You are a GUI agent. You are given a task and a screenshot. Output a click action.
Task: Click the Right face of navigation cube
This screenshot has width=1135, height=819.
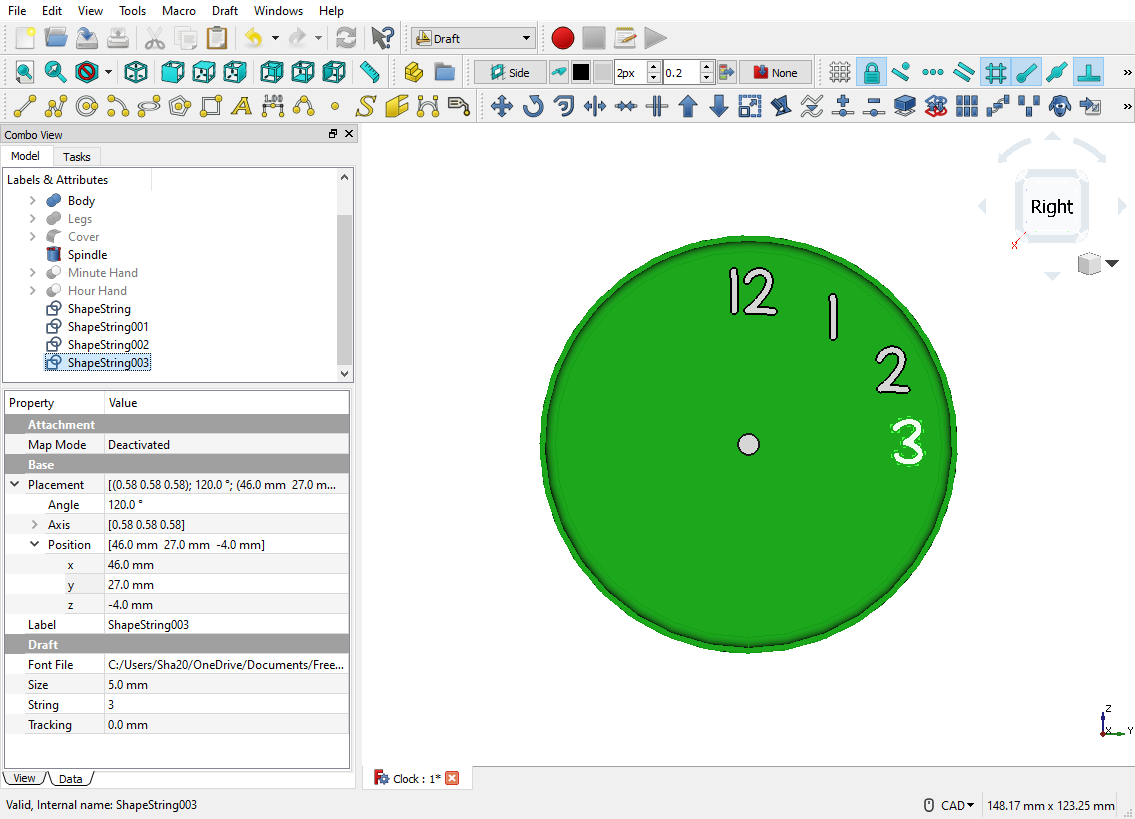[1051, 207]
